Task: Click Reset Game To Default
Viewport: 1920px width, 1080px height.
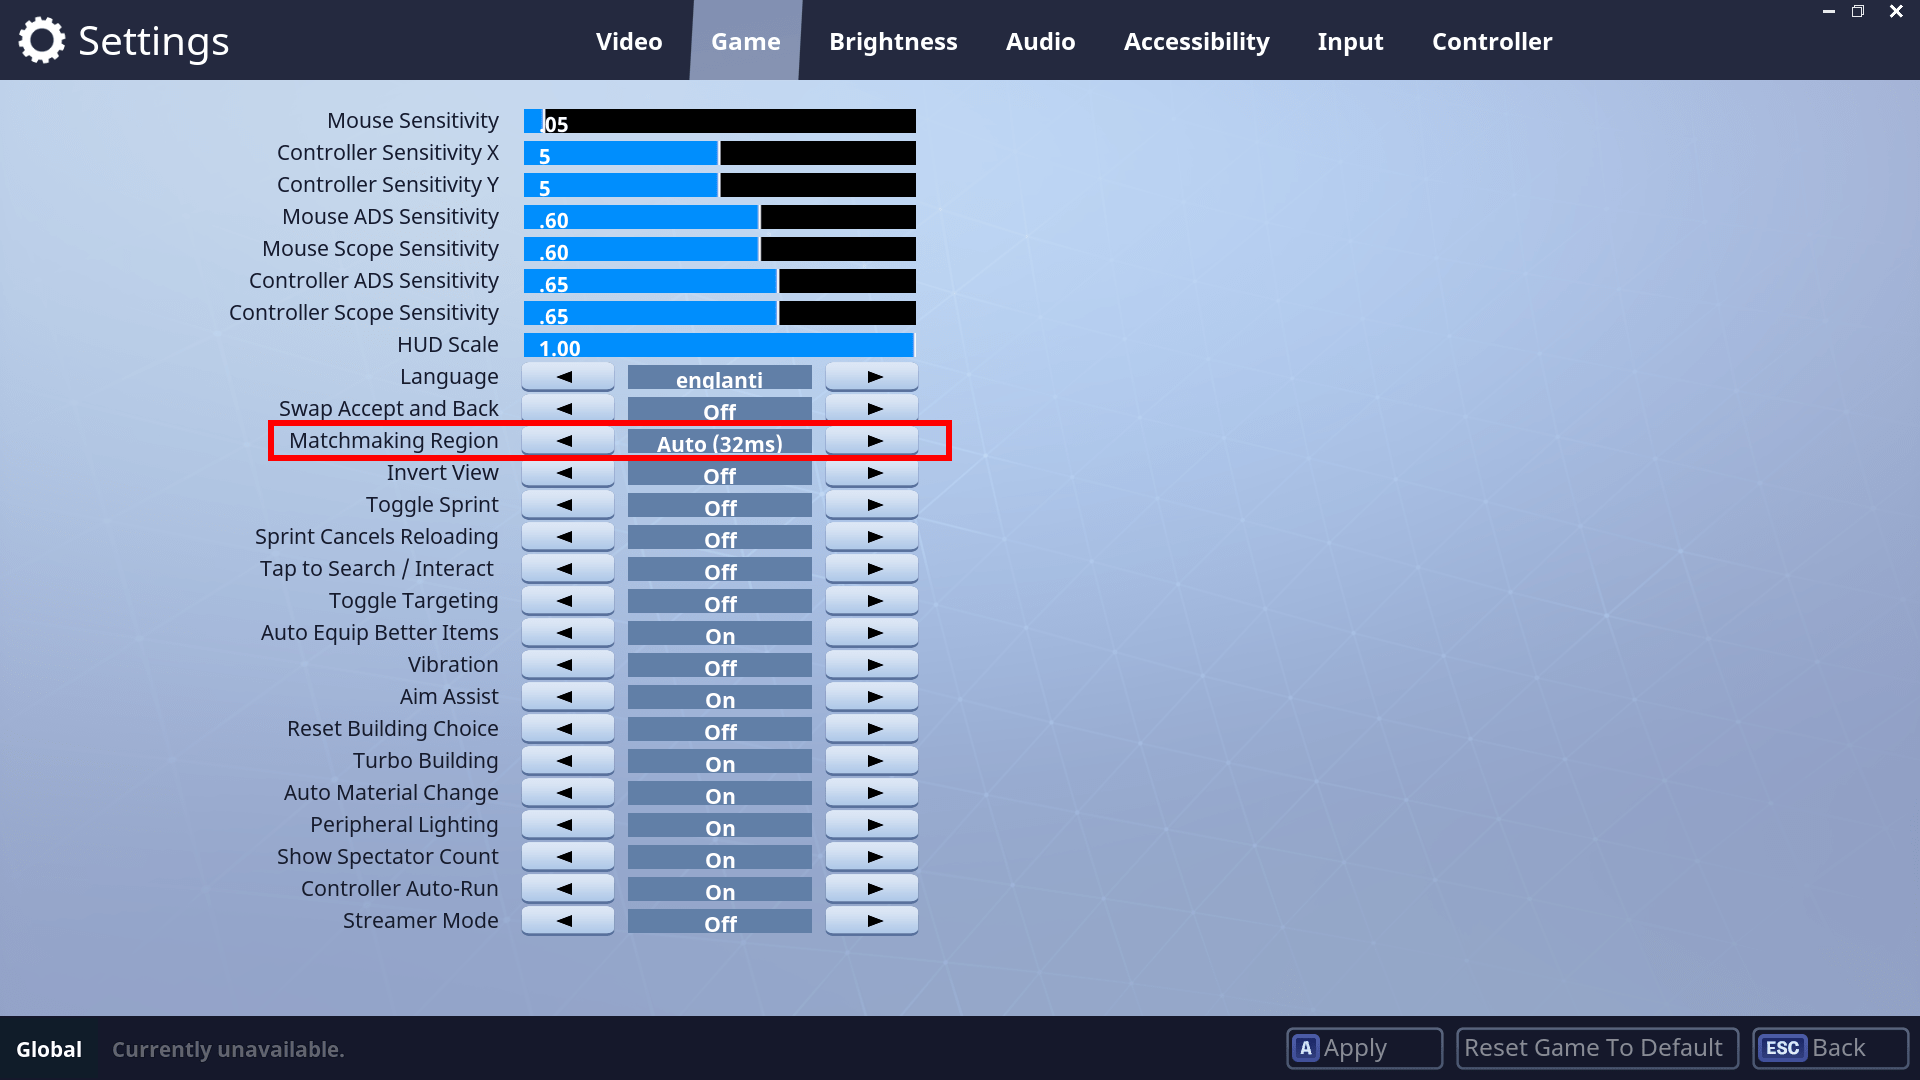Action: (1597, 1048)
